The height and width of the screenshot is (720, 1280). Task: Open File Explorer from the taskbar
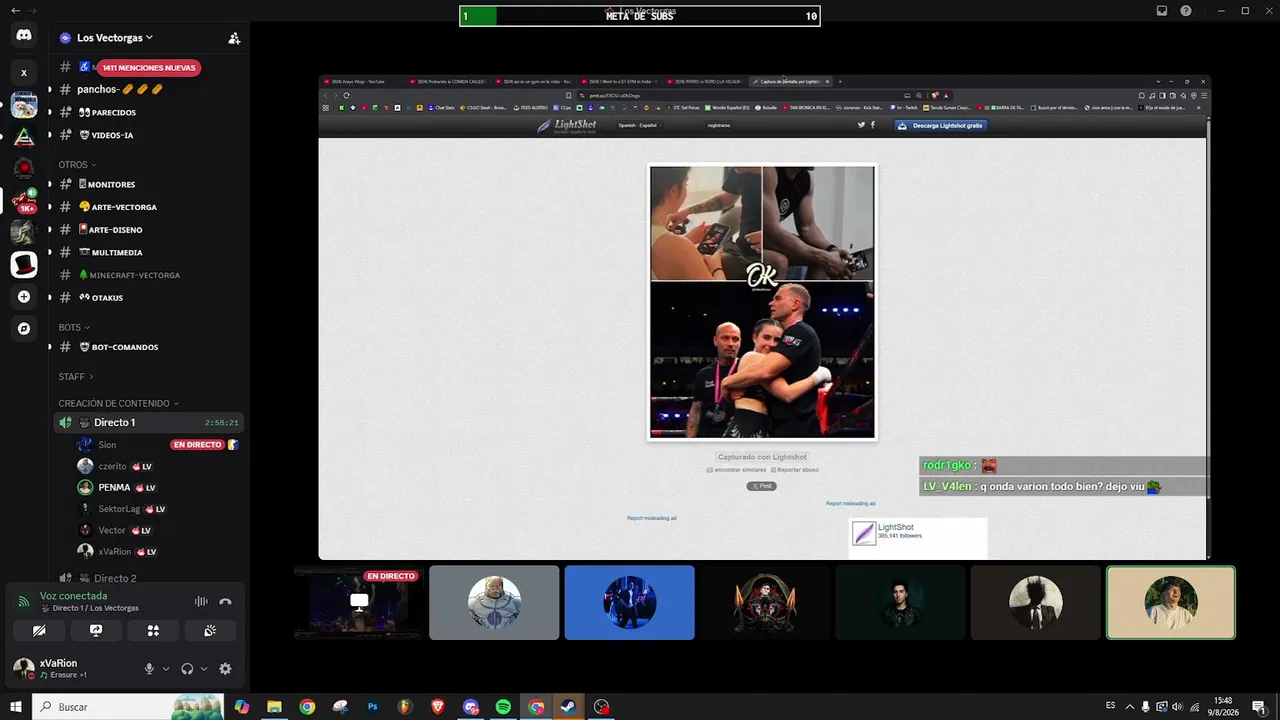[274, 707]
